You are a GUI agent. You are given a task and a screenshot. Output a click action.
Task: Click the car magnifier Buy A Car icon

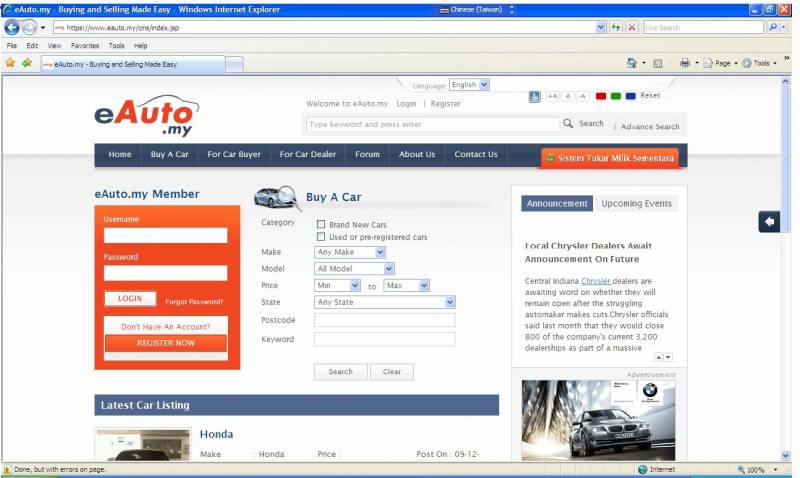pos(278,197)
